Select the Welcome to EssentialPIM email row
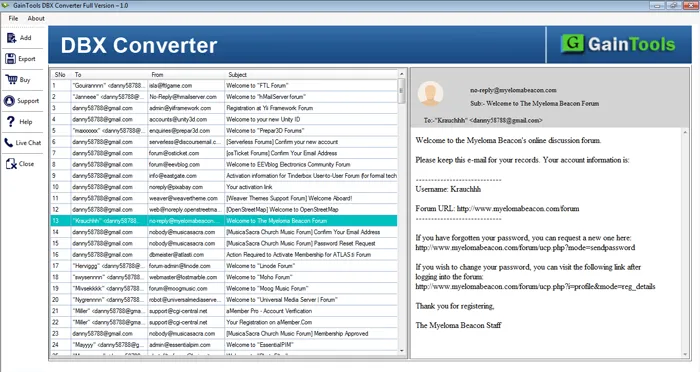Image resolution: width=700 pixels, height=372 pixels. pos(224,344)
